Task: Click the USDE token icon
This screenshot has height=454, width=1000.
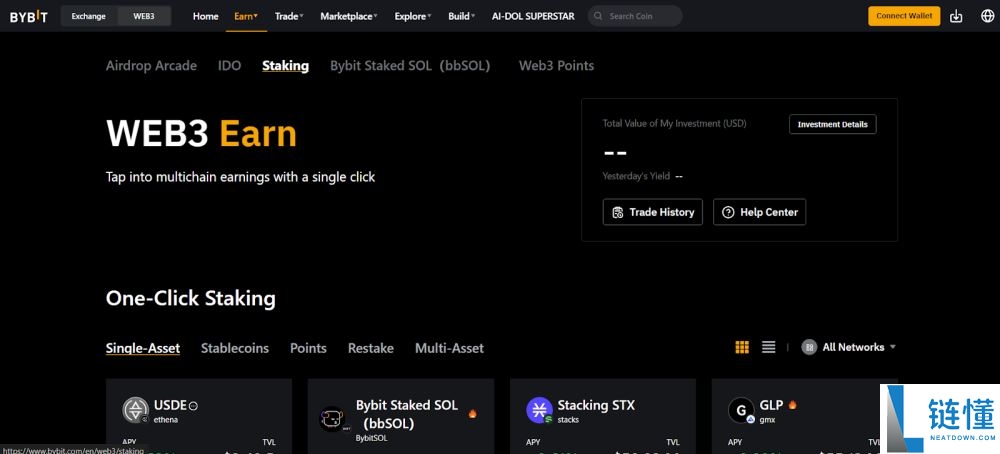Action: click(135, 410)
